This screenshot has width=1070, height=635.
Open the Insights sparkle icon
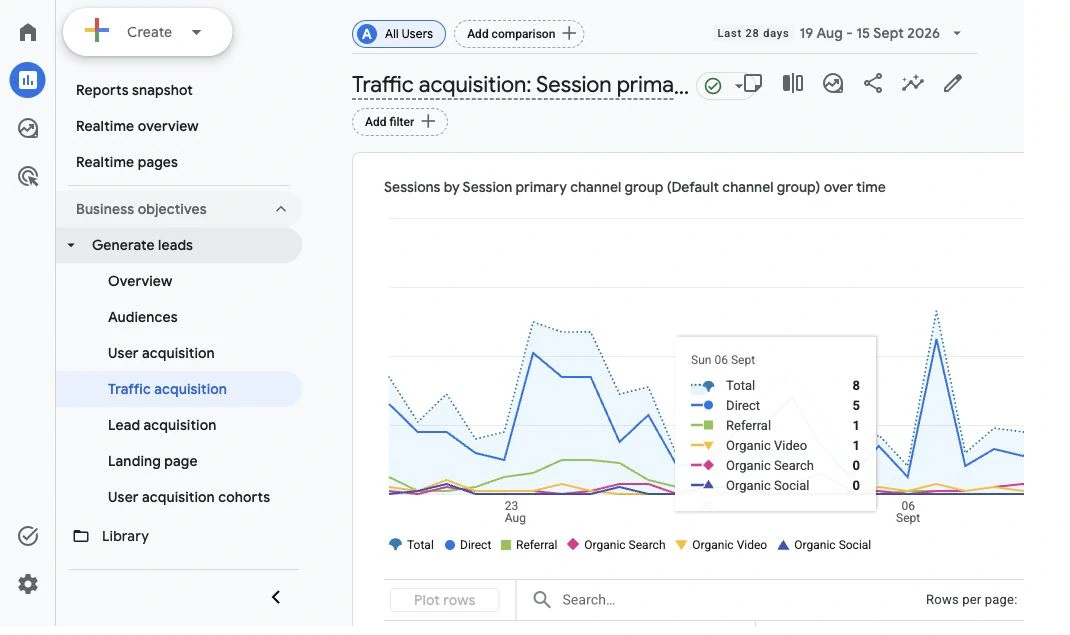point(912,83)
